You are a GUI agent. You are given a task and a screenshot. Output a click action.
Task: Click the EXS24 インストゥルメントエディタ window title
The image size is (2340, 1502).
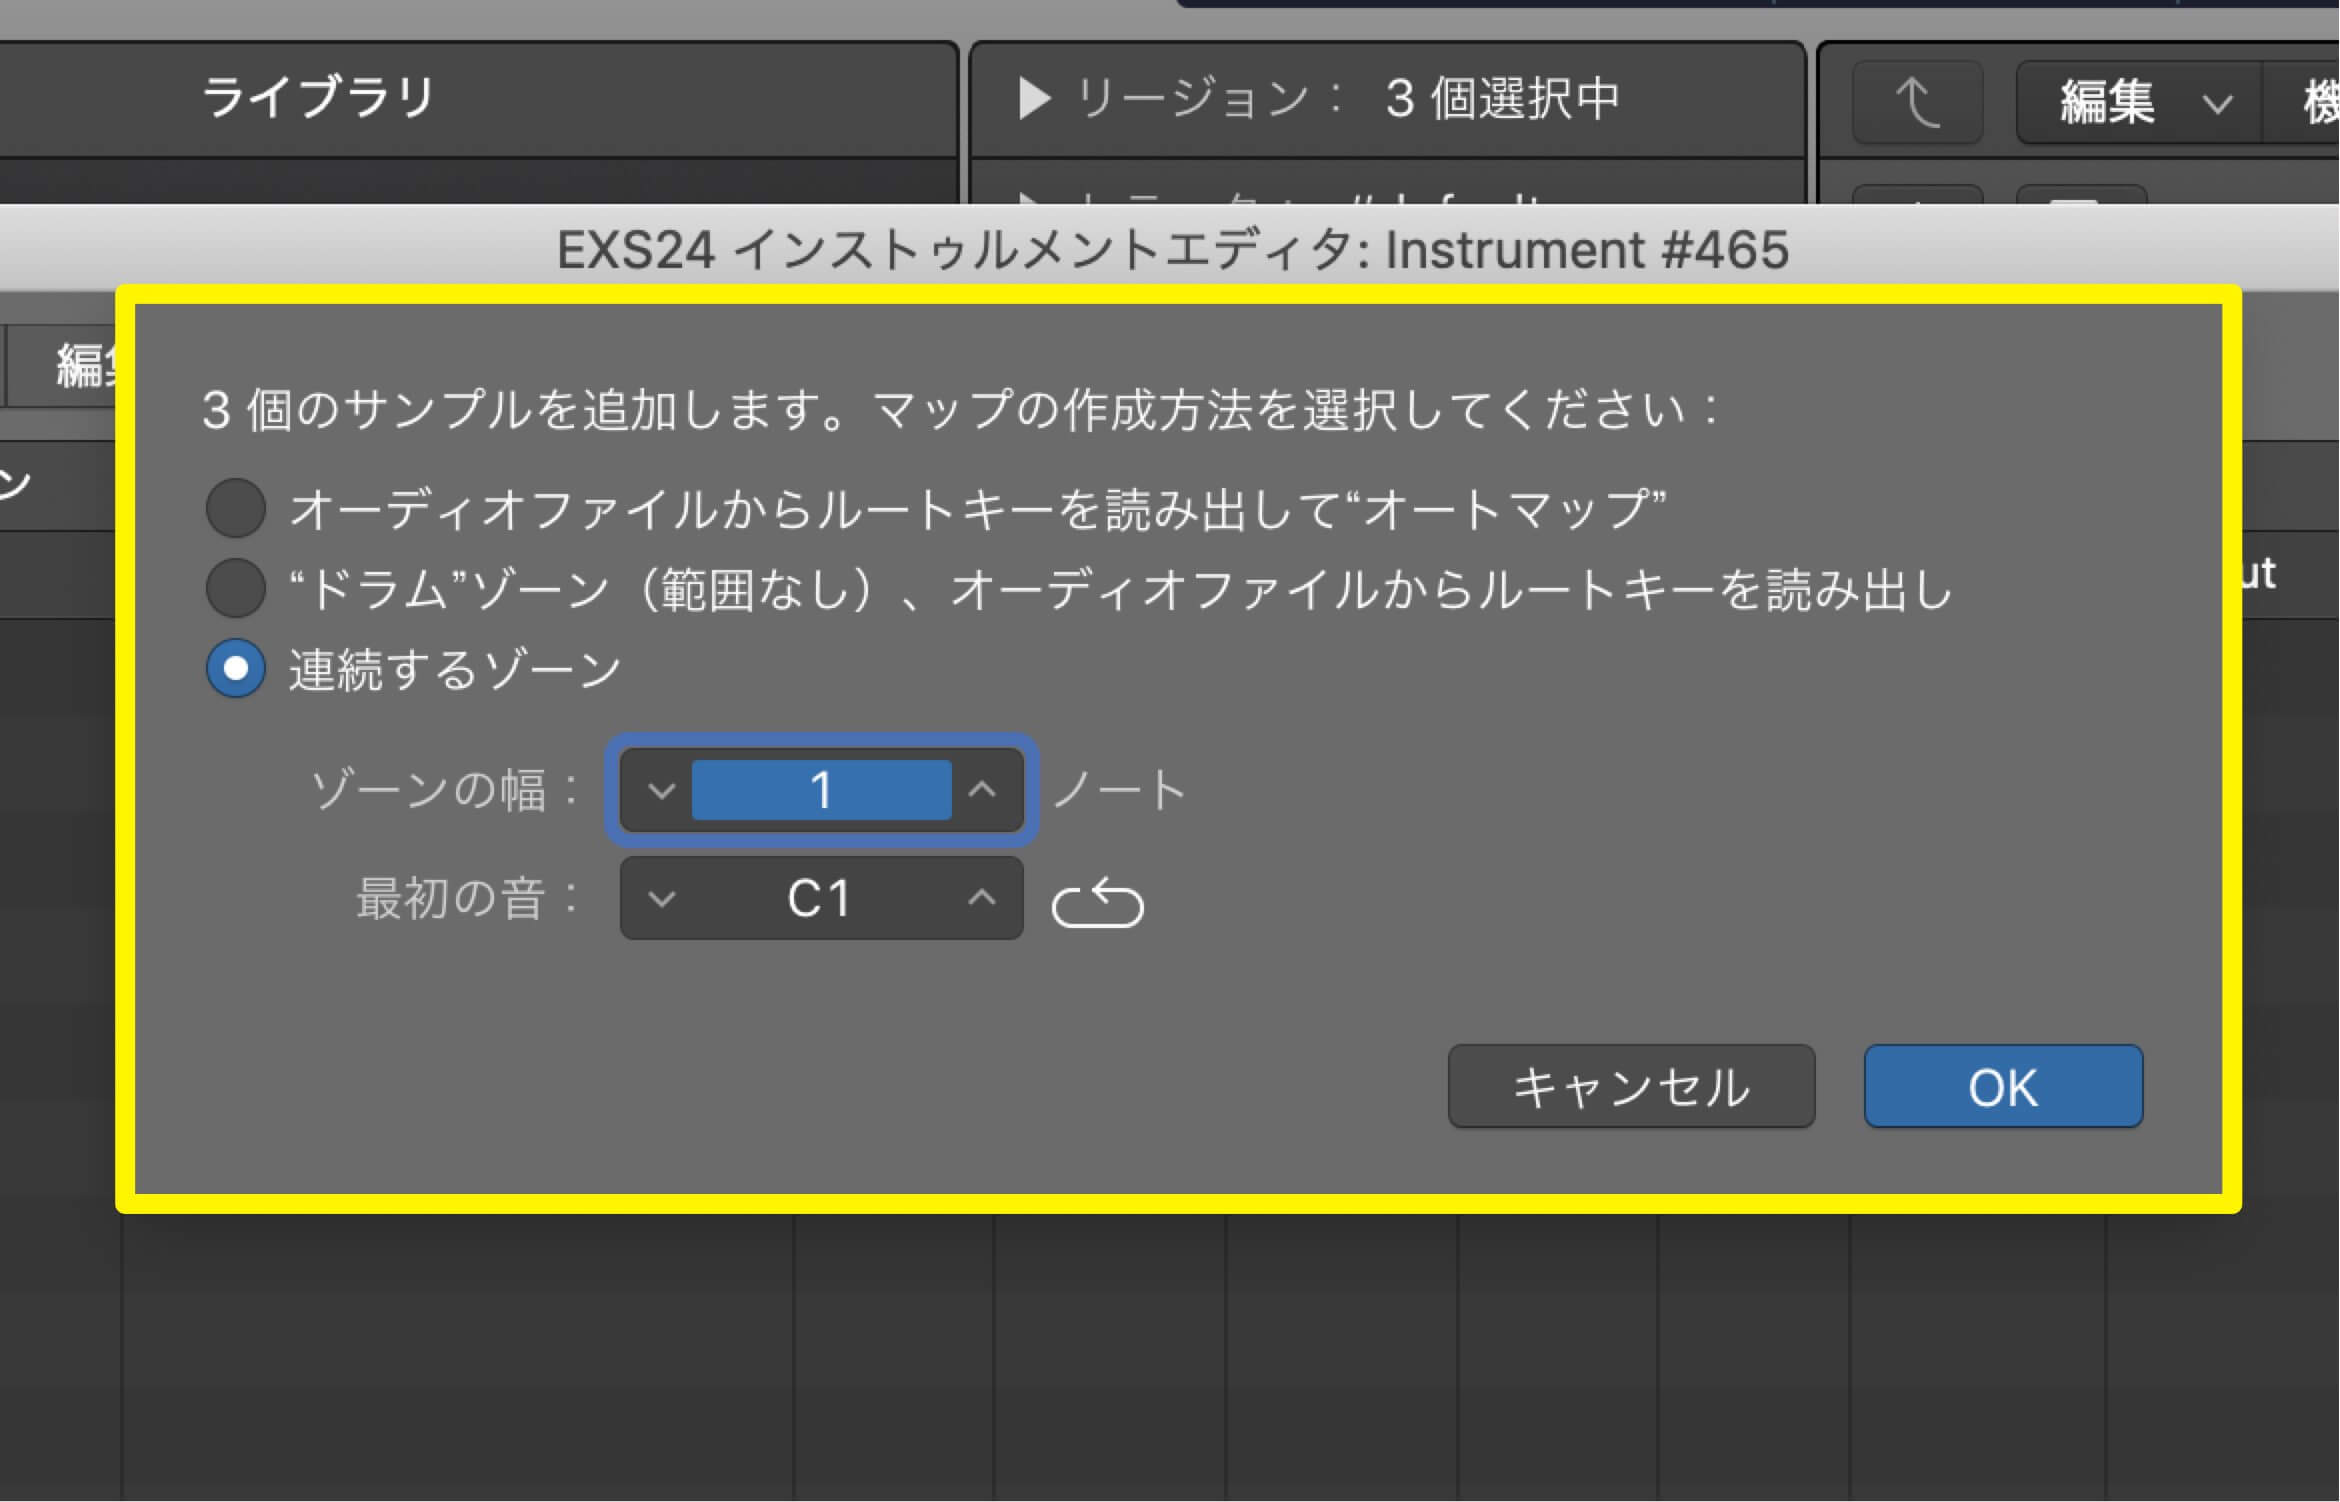point(1172,250)
